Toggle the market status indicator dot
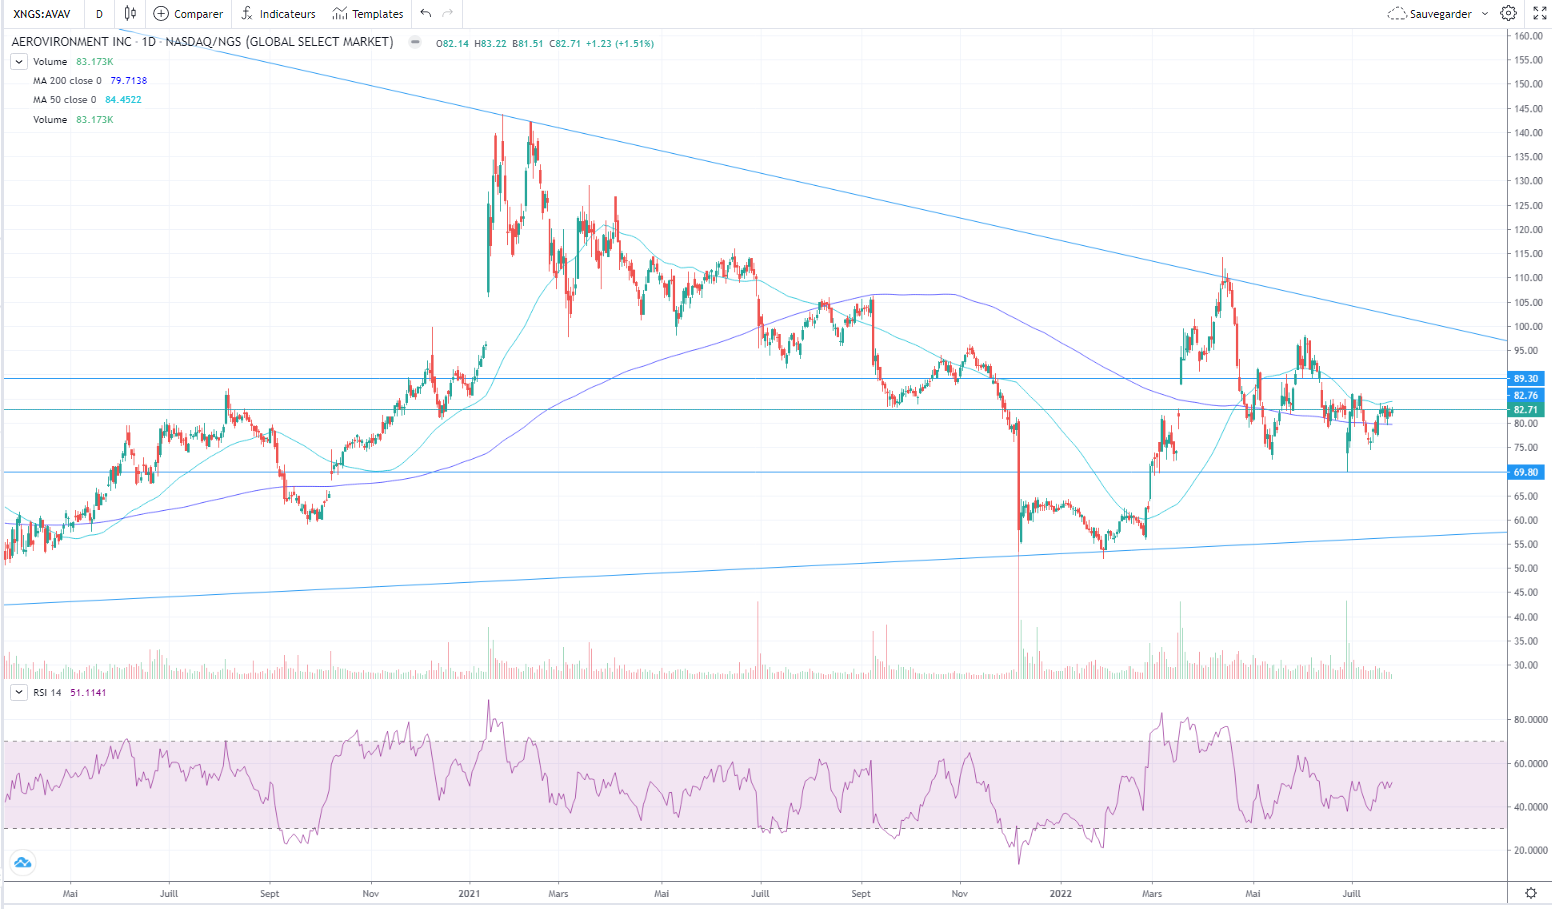Viewport: 1552px width, 909px height. click(x=415, y=43)
